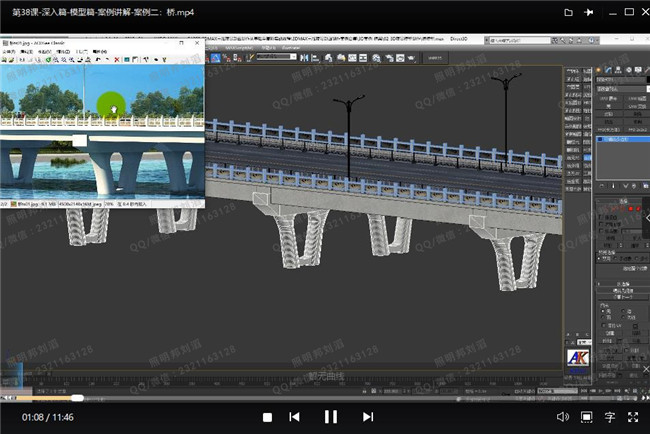
Task: Toggle Angle Snap in 3ds Max toolbar
Action: coord(216,58)
